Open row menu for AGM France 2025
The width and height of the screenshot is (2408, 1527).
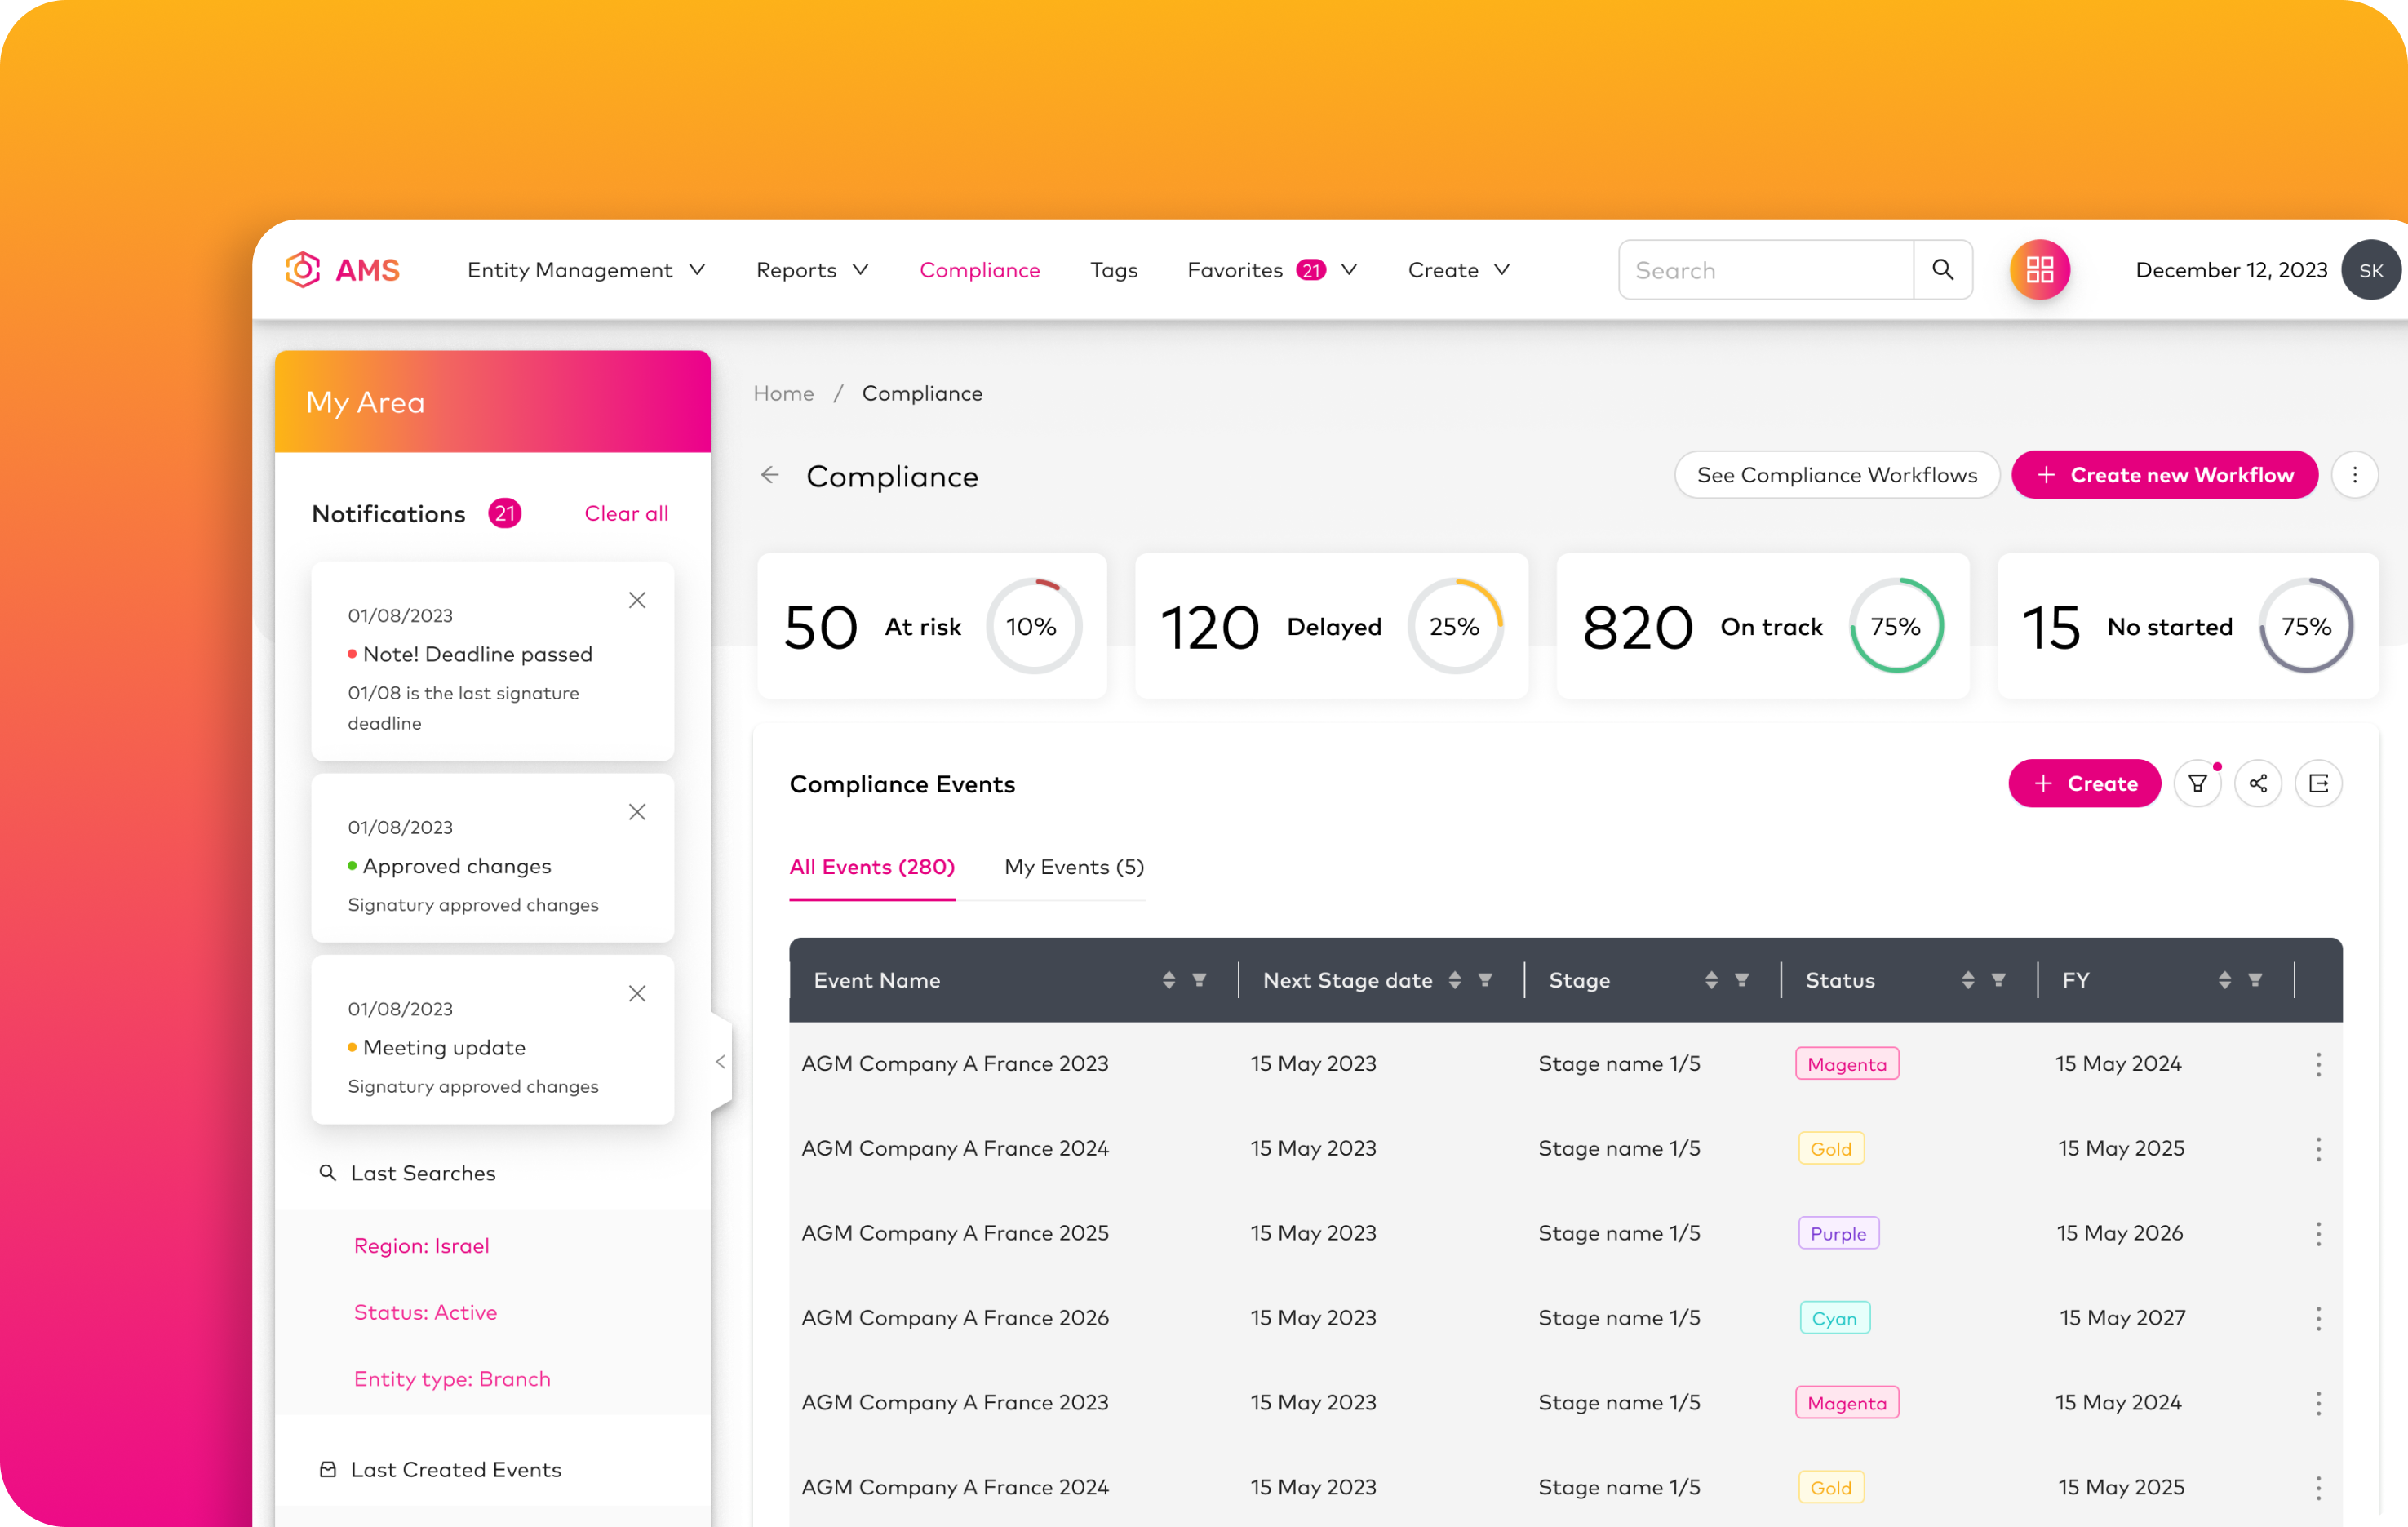(x=2318, y=1234)
